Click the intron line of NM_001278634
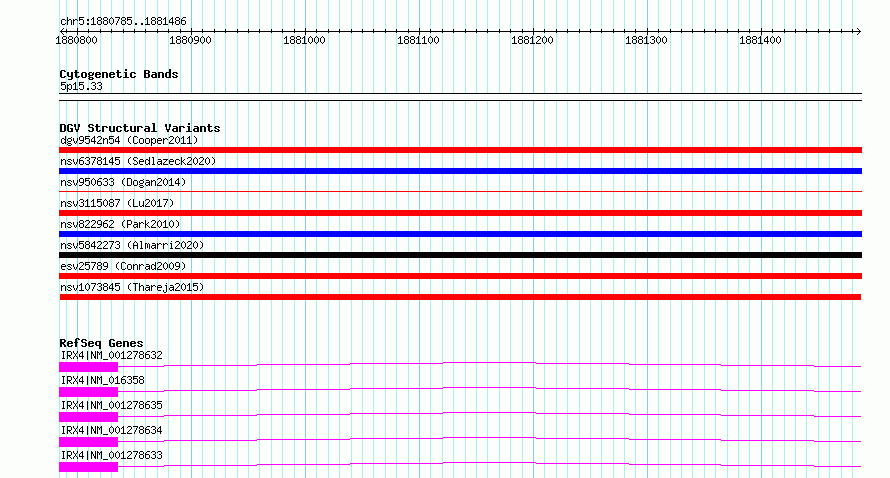890x478 pixels. pos(489,437)
